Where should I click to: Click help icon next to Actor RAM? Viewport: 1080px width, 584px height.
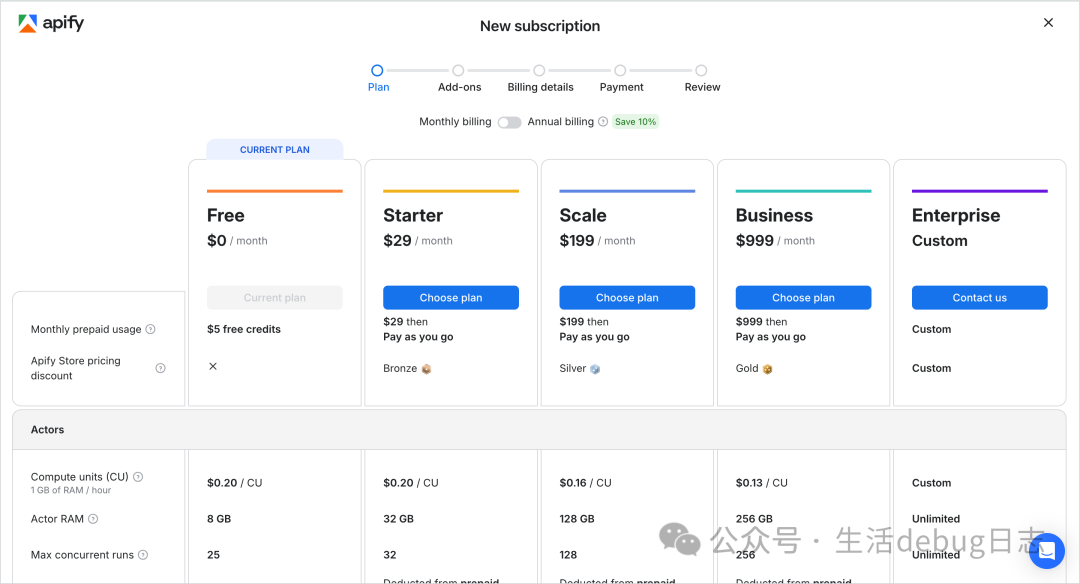[x=93, y=519]
